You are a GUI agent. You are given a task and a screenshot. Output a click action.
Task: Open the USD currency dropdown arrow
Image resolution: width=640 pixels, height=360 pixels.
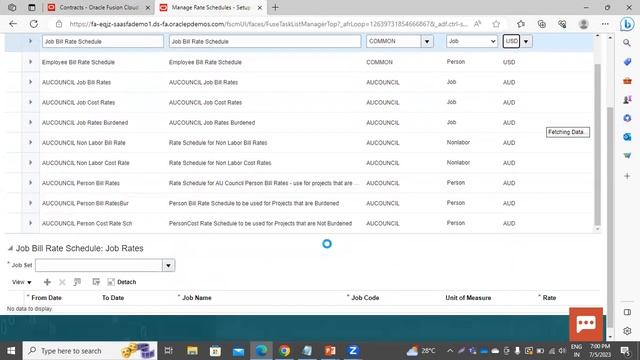526,41
